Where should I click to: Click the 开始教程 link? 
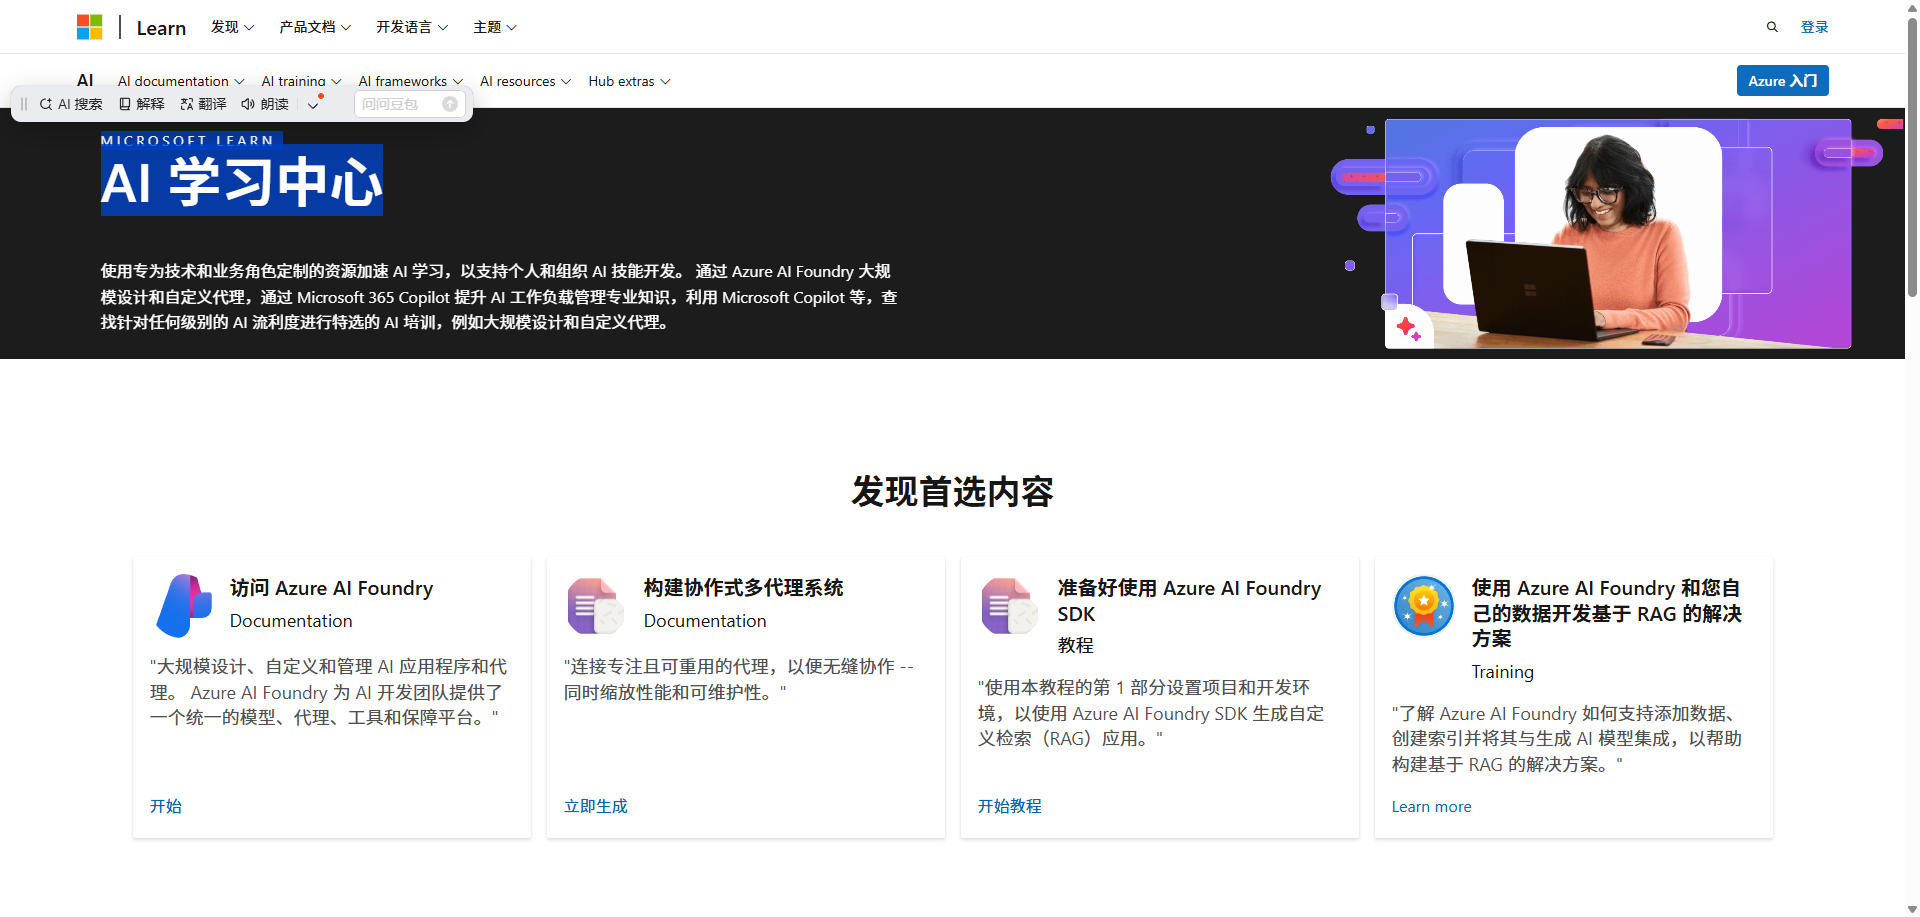[x=1010, y=806]
